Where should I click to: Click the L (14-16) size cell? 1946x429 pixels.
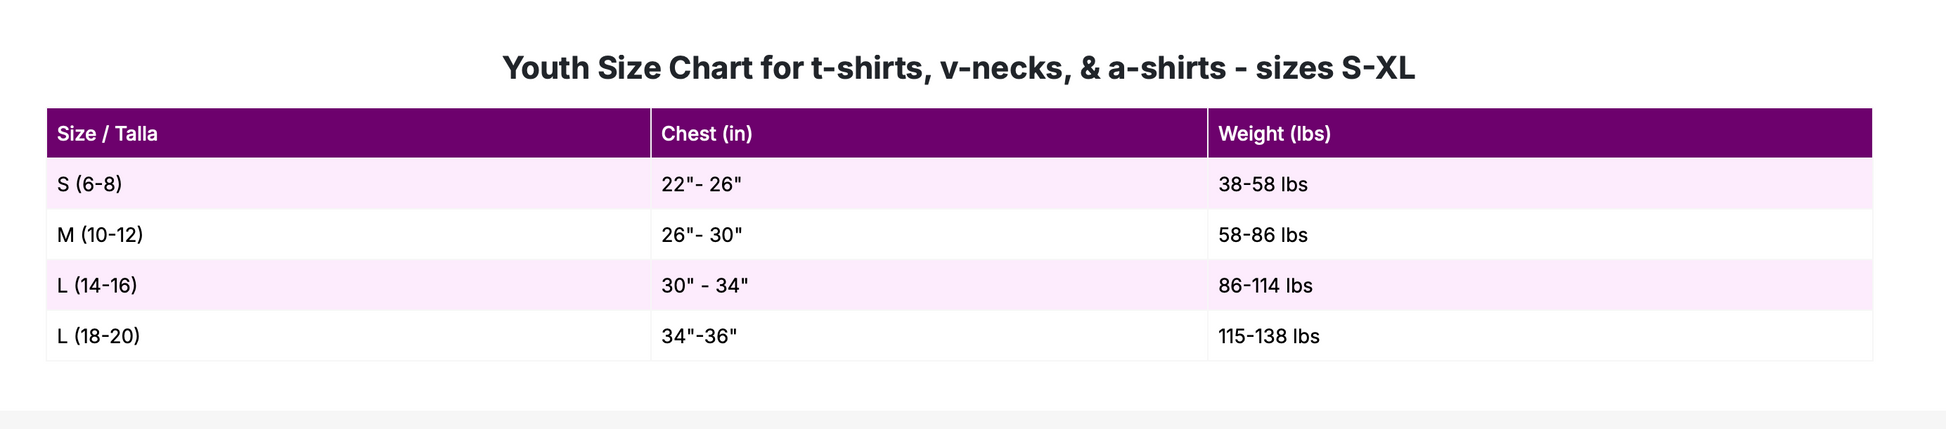(x=348, y=285)
